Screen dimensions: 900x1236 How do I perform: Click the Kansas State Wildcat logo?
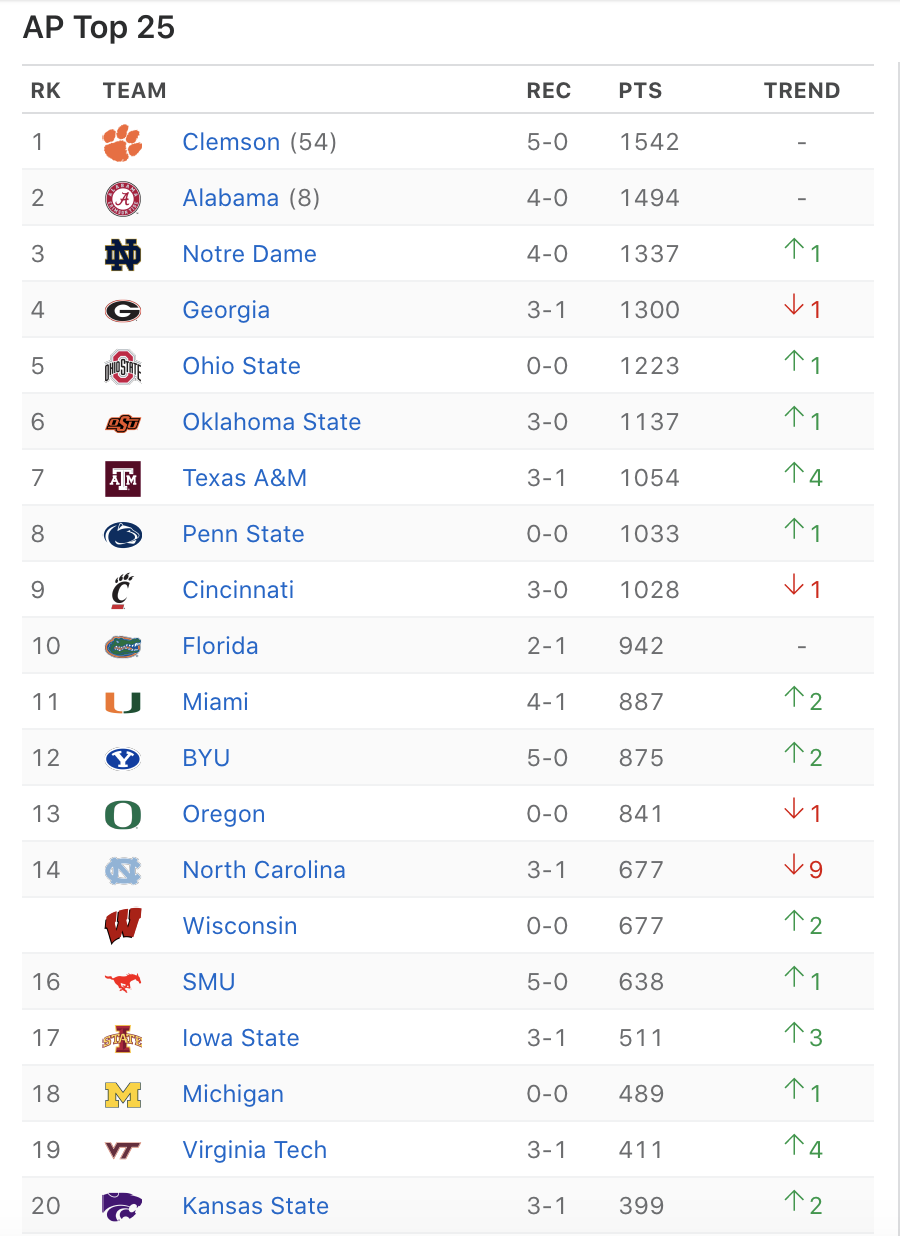click(122, 1206)
